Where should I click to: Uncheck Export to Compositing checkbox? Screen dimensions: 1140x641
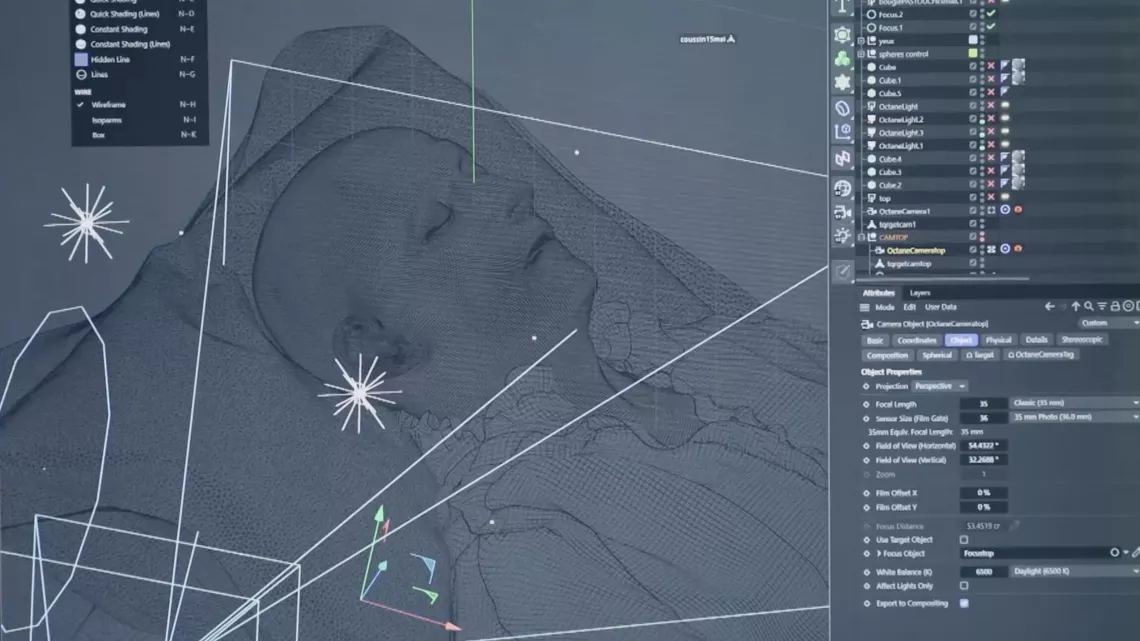964,603
